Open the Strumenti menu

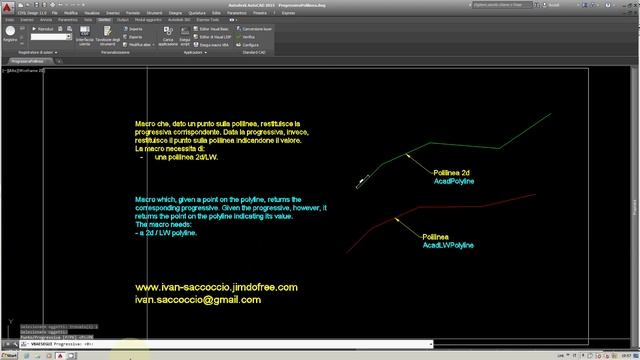pyautogui.click(x=154, y=13)
